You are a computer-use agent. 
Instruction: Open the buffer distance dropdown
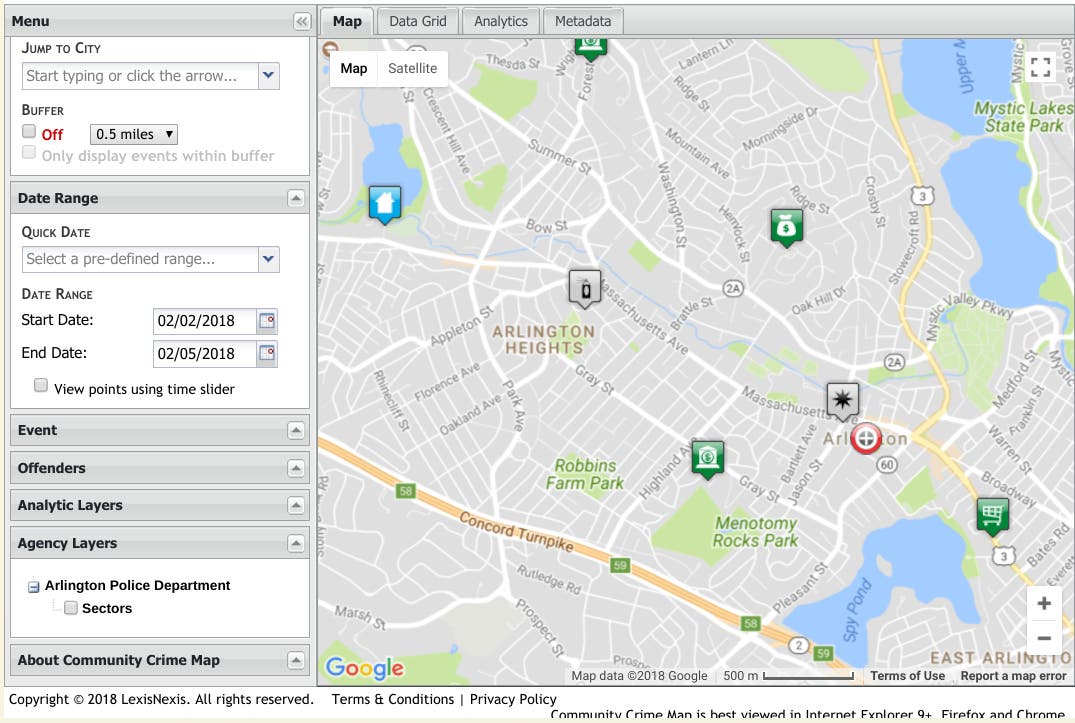134,134
